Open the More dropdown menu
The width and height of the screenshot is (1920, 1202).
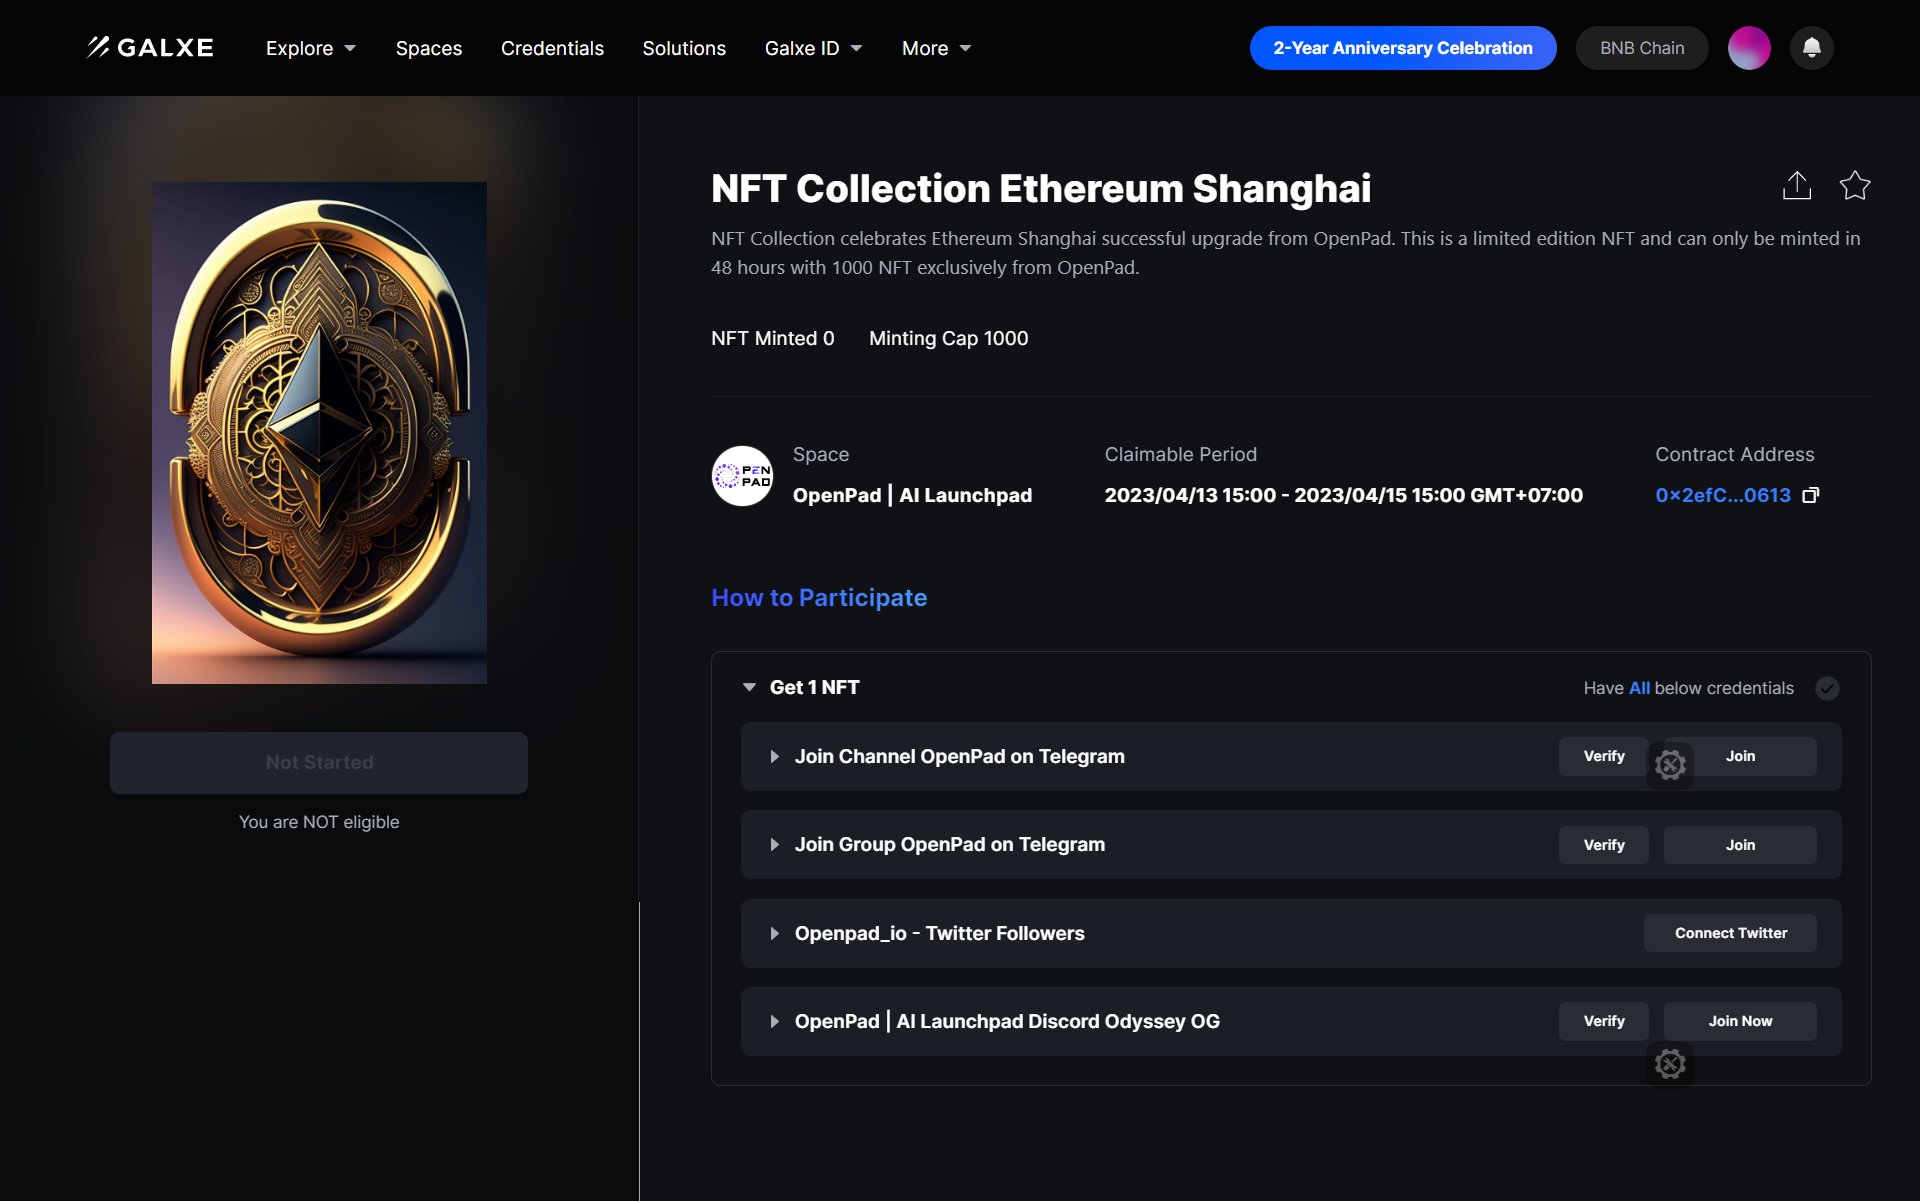[x=936, y=48]
